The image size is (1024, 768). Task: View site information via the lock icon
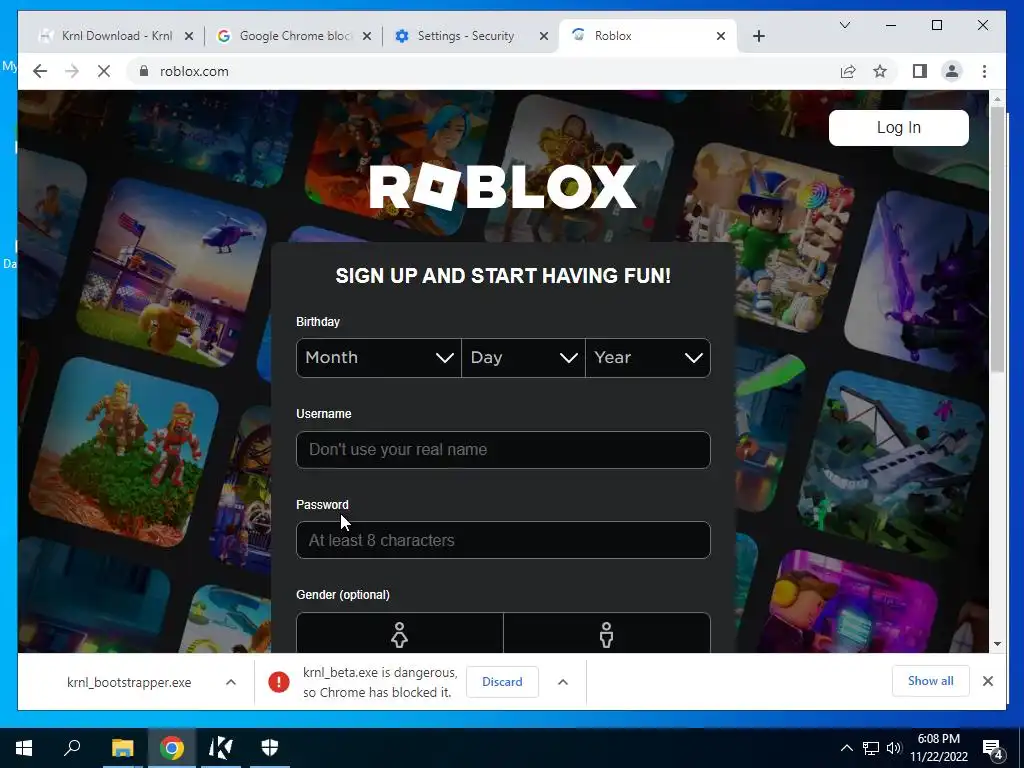pos(144,71)
